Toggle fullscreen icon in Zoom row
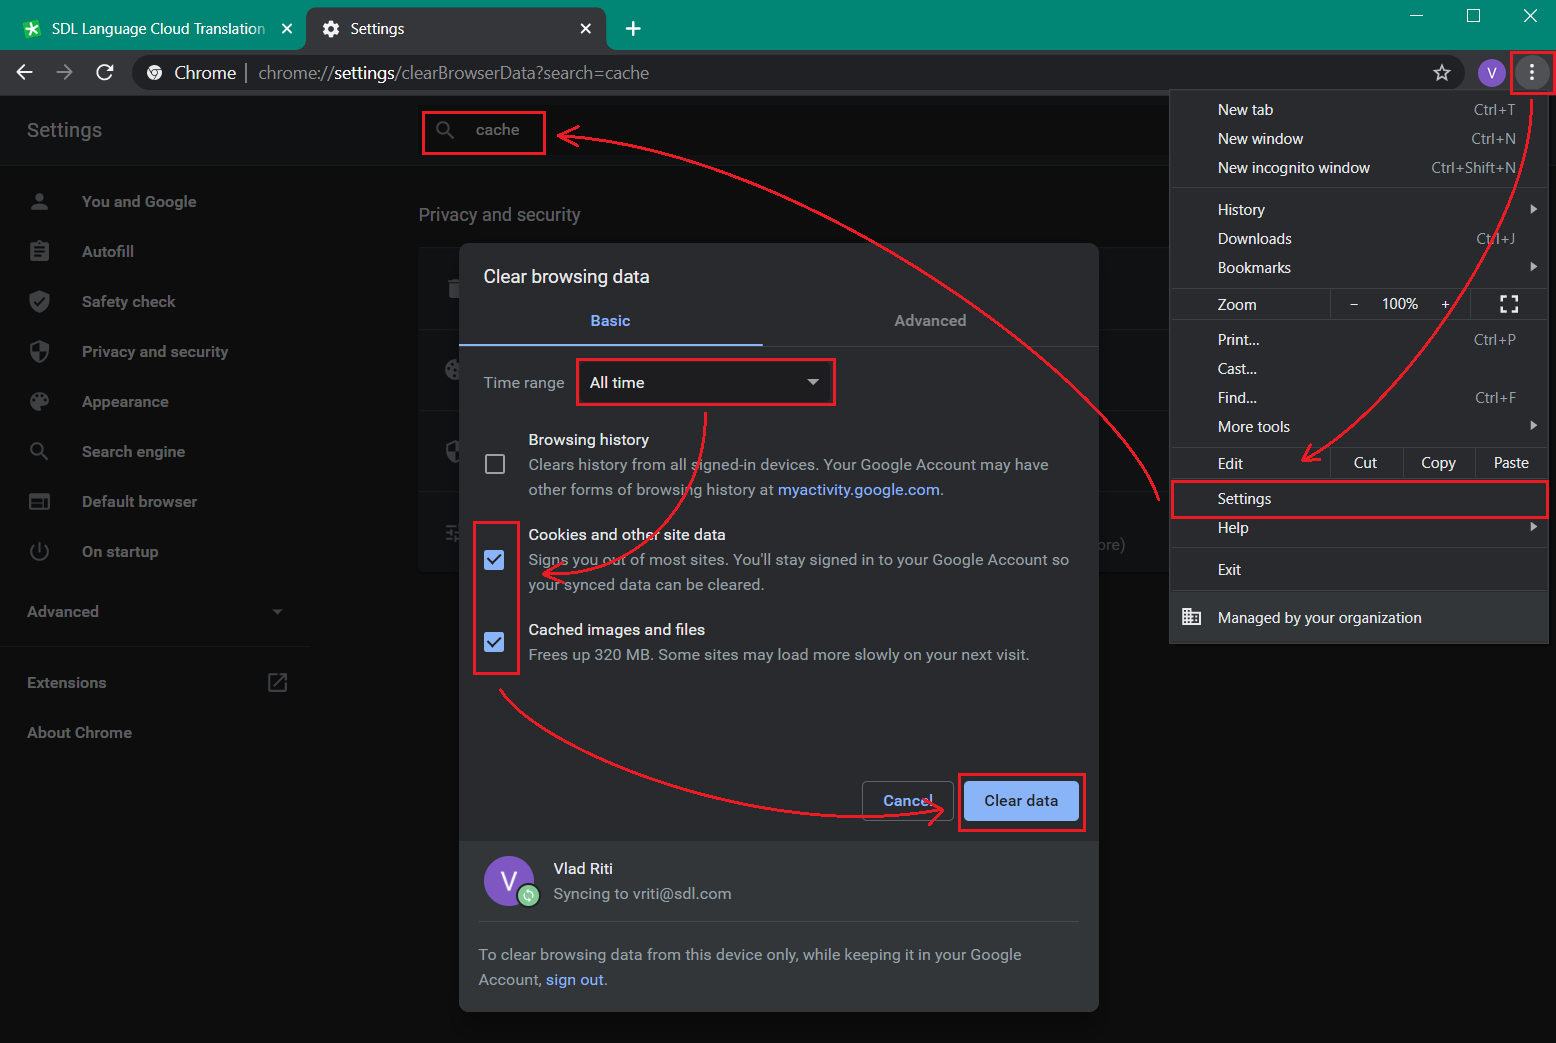The image size is (1556, 1043). point(1509,304)
